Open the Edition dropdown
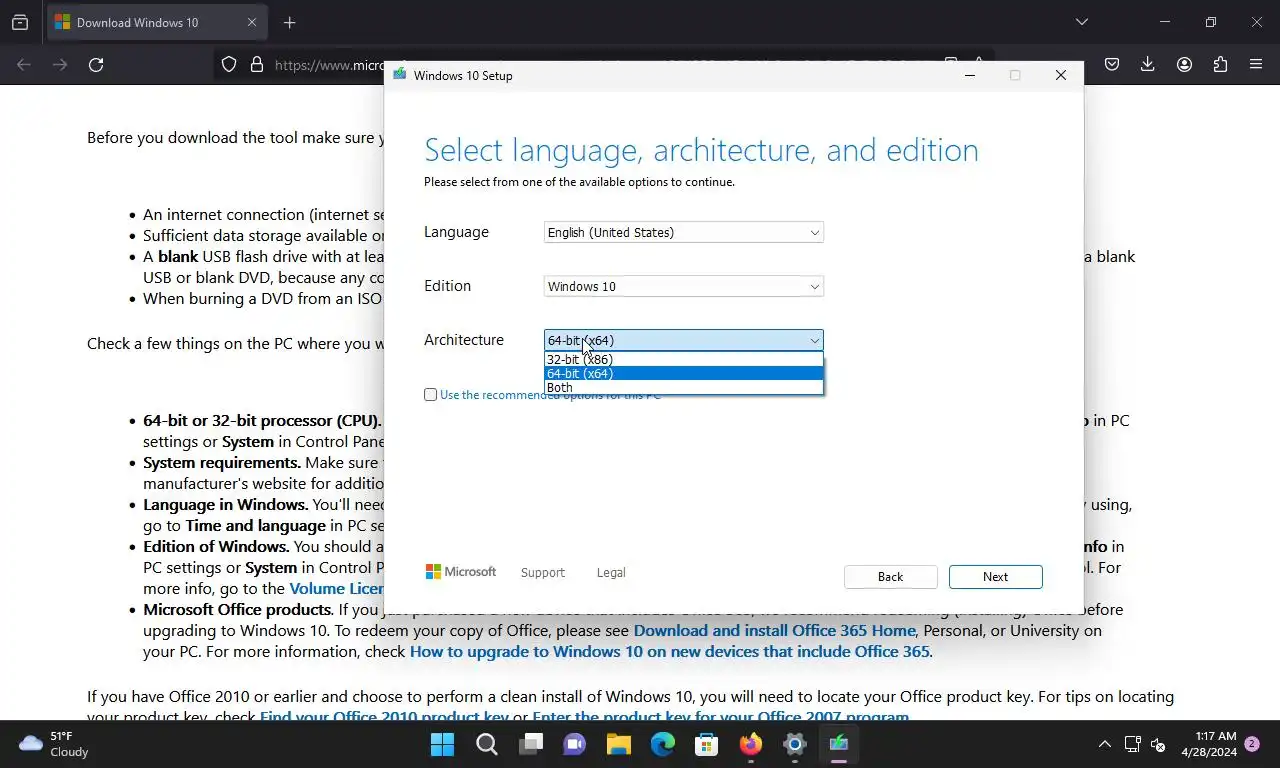Image resolution: width=1280 pixels, height=768 pixels. [684, 286]
